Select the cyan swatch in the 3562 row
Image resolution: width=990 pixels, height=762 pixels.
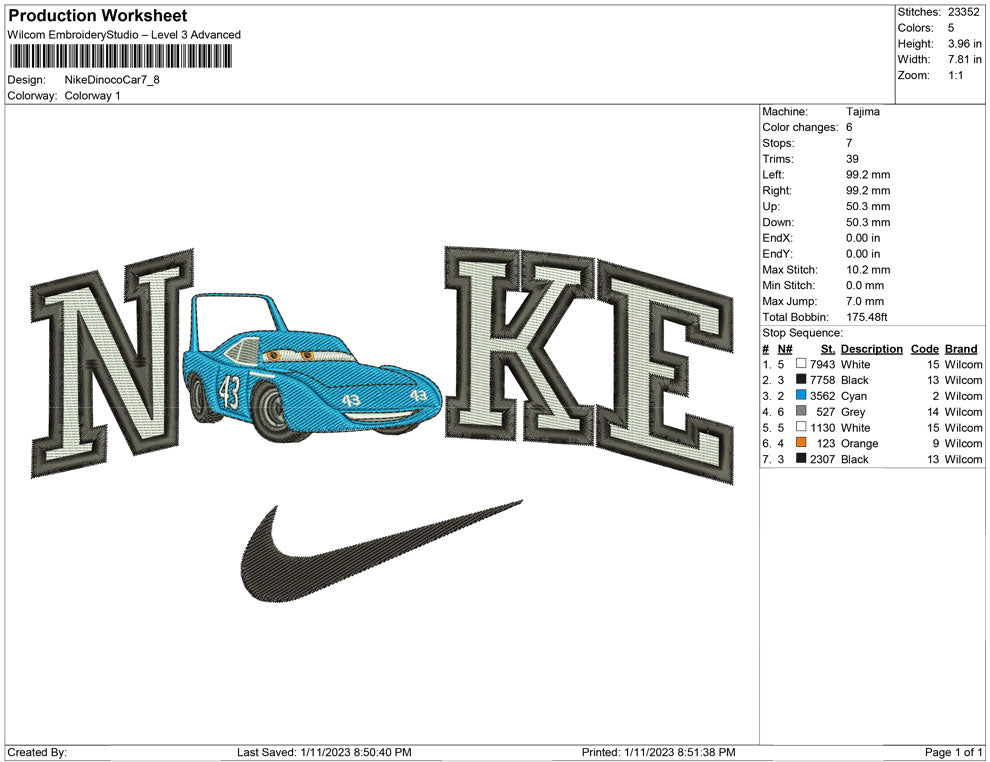[x=801, y=395]
